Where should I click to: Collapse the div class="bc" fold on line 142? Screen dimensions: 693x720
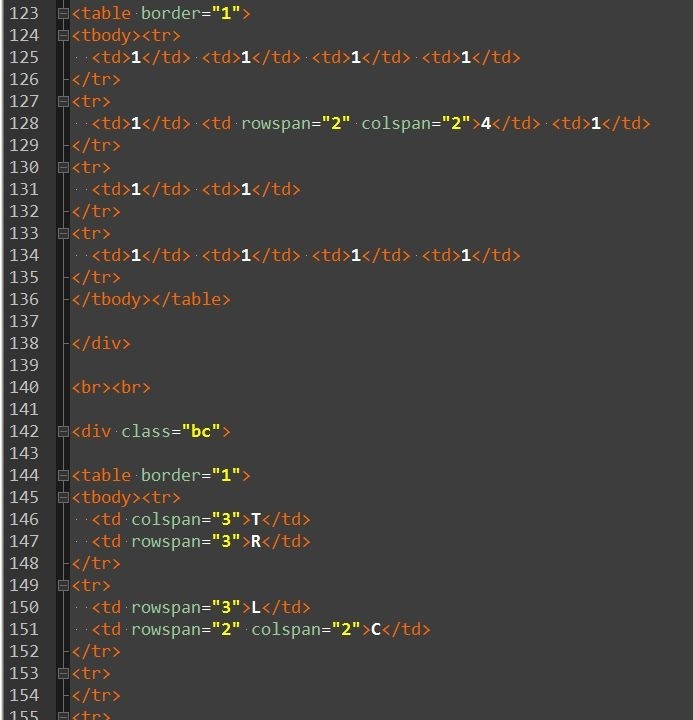pyautogui.click(x=63, y=432)
